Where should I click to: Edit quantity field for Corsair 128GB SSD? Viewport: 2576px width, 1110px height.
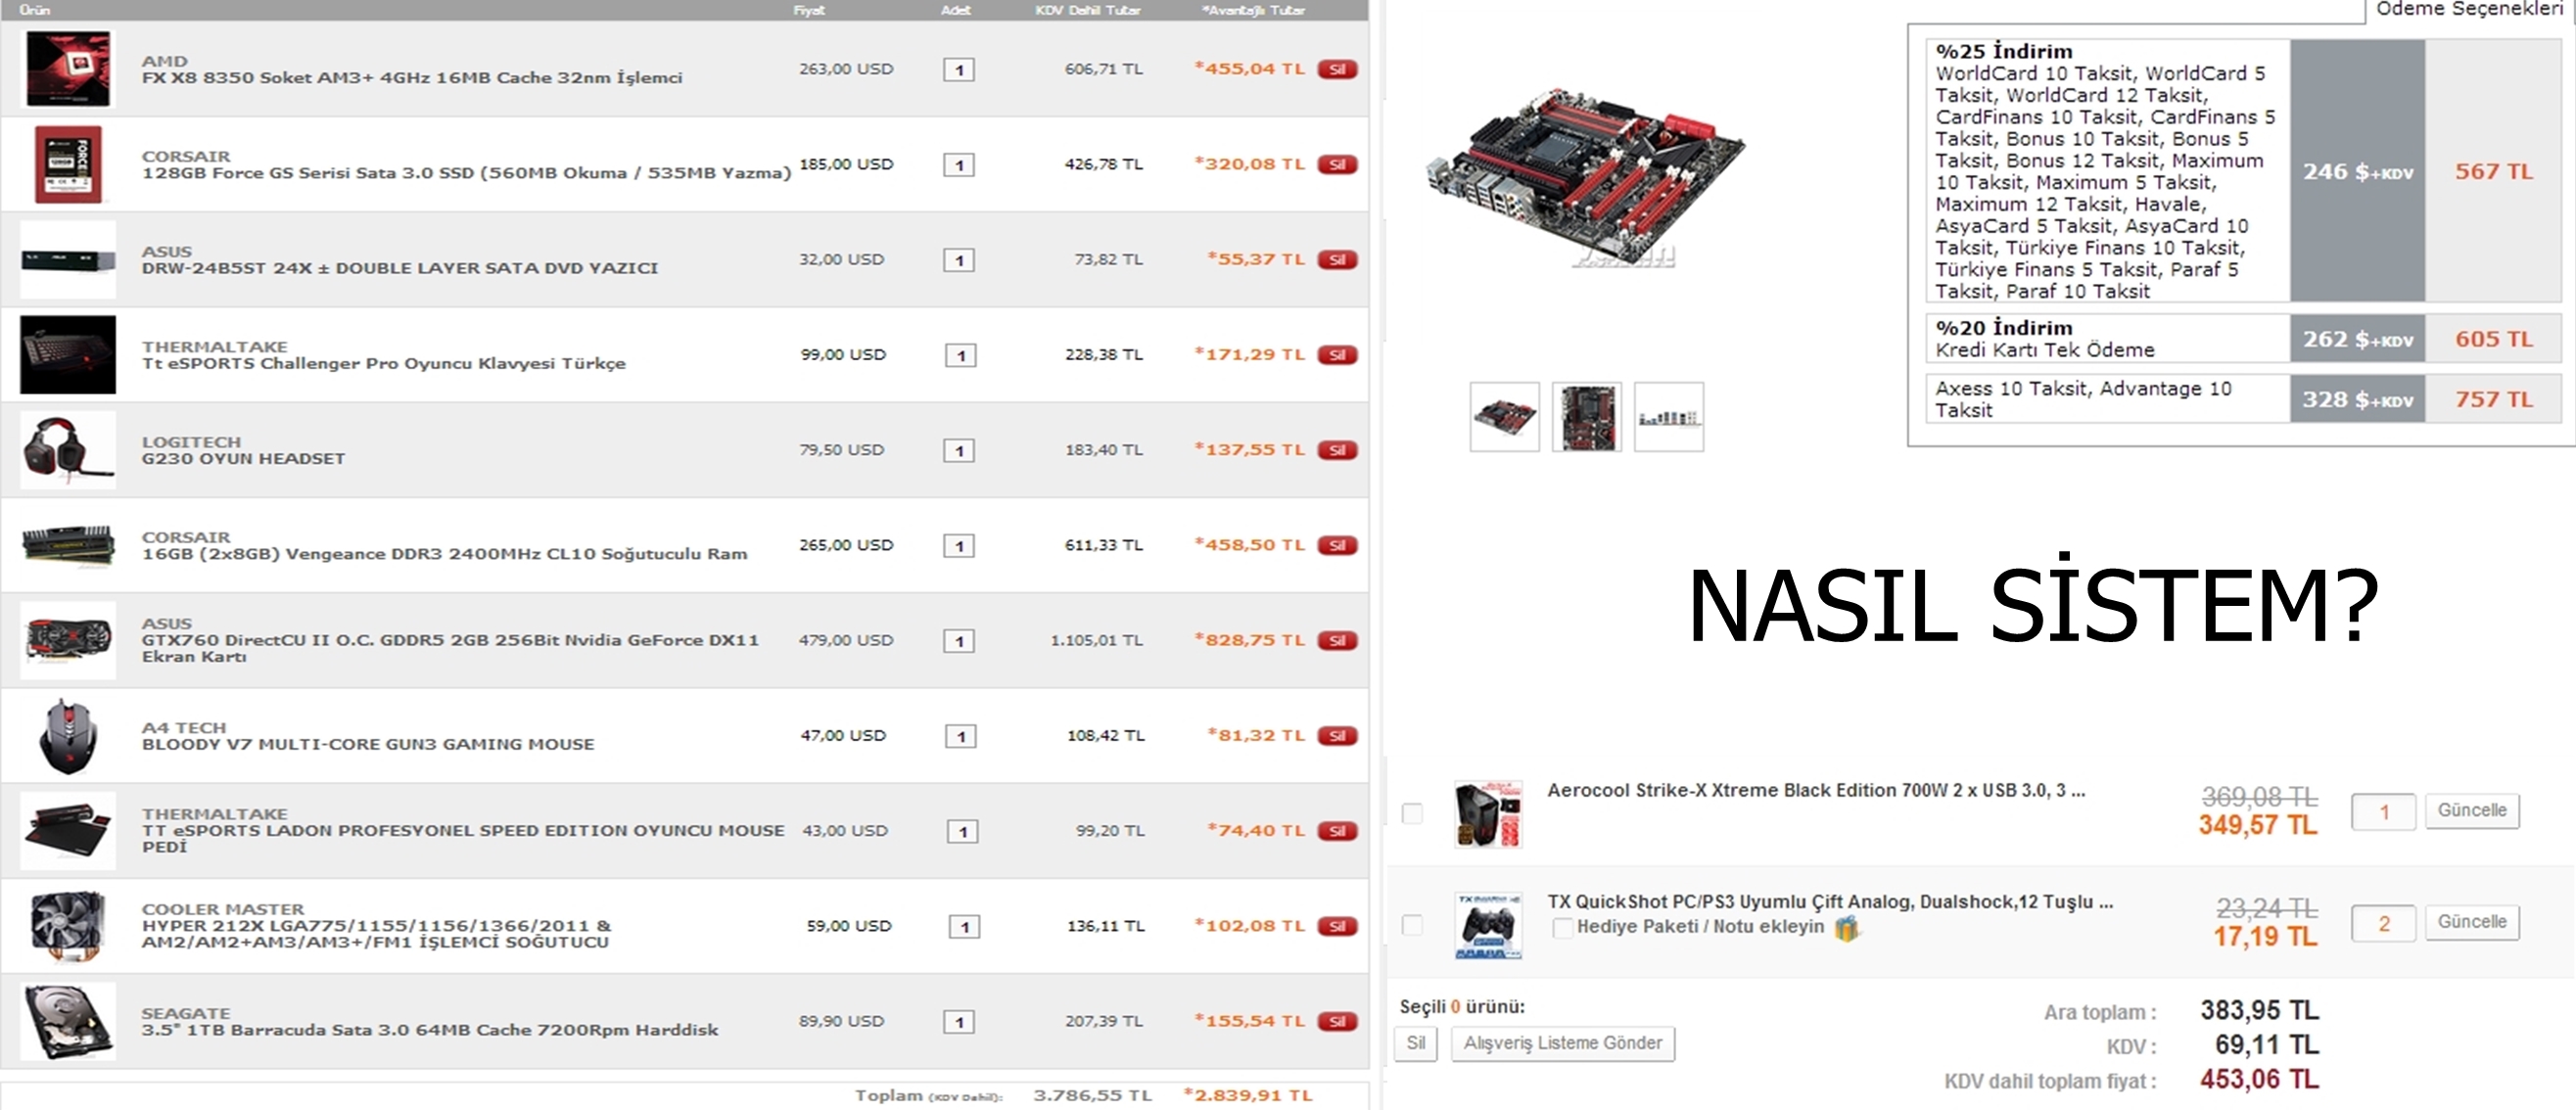[959, 164]
